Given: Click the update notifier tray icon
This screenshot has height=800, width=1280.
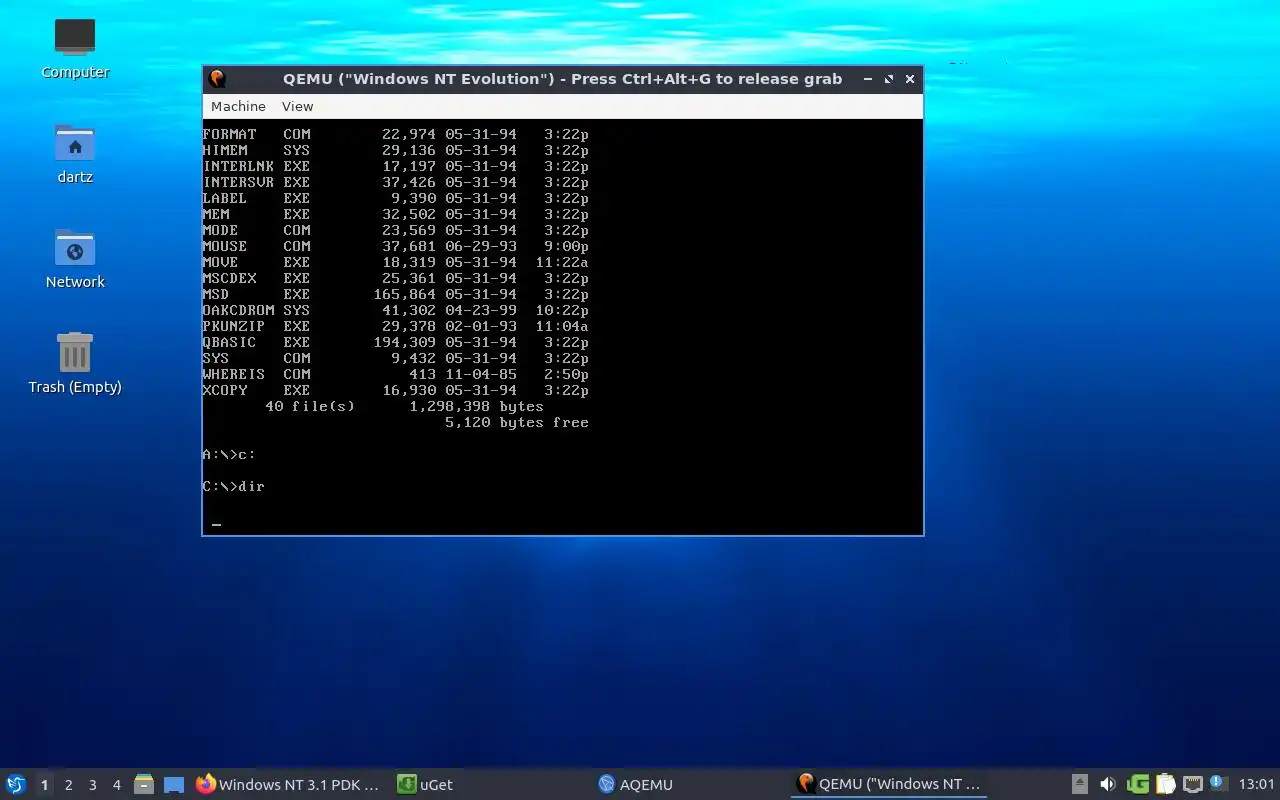Looking at the screenshot, I should click(1217, 783).
